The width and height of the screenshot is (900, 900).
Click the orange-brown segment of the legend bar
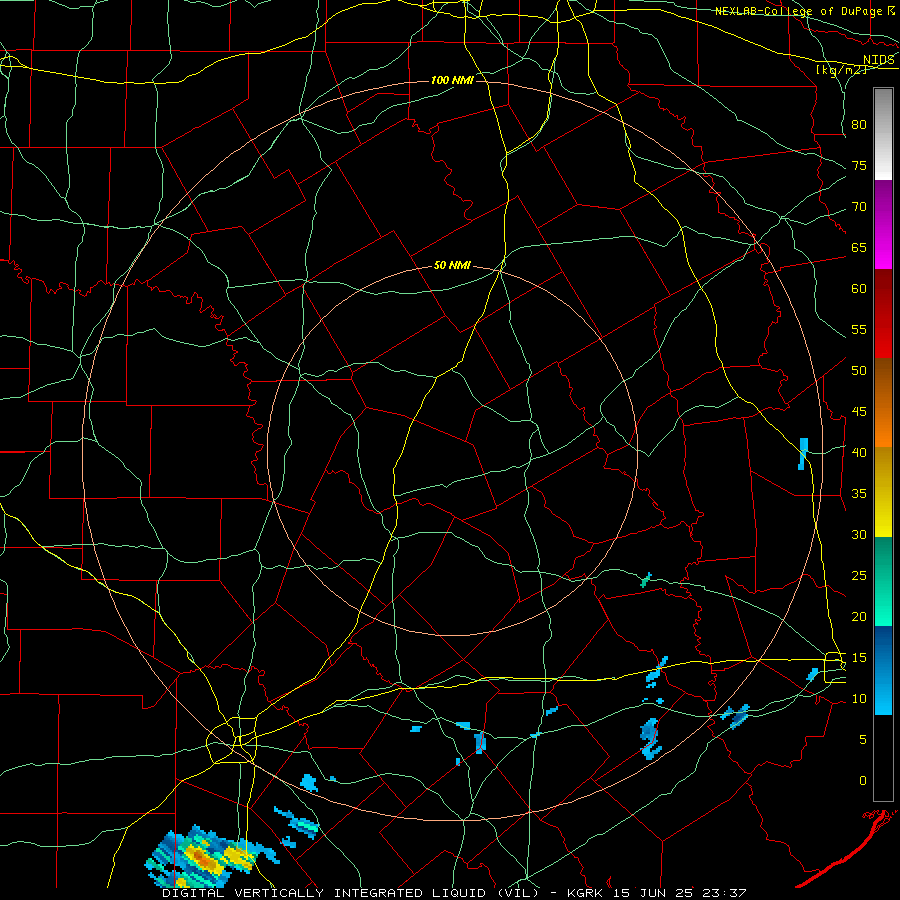[883, 403]
